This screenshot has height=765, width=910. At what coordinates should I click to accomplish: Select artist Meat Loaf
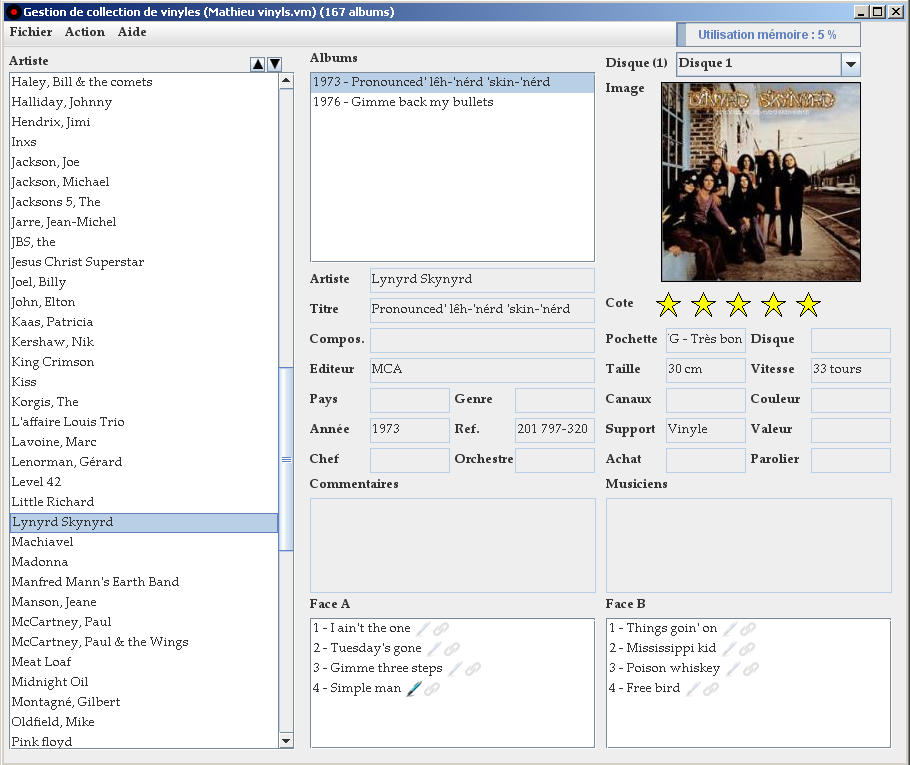pos(144,662)
